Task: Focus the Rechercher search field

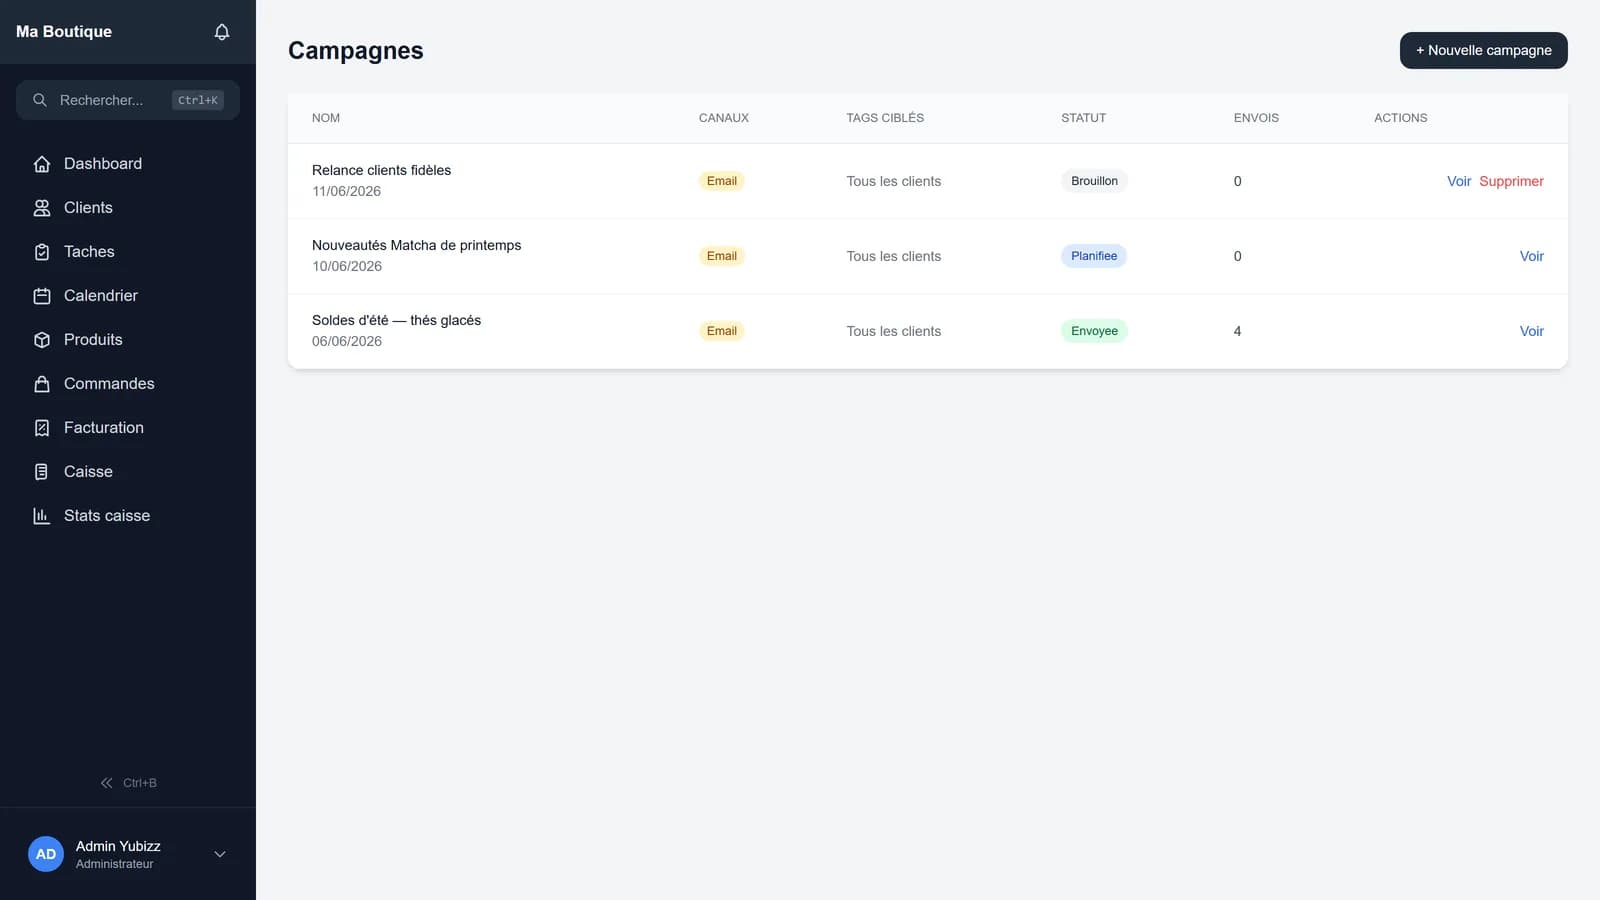Action: pyautogui.click(x=128, y=100)
